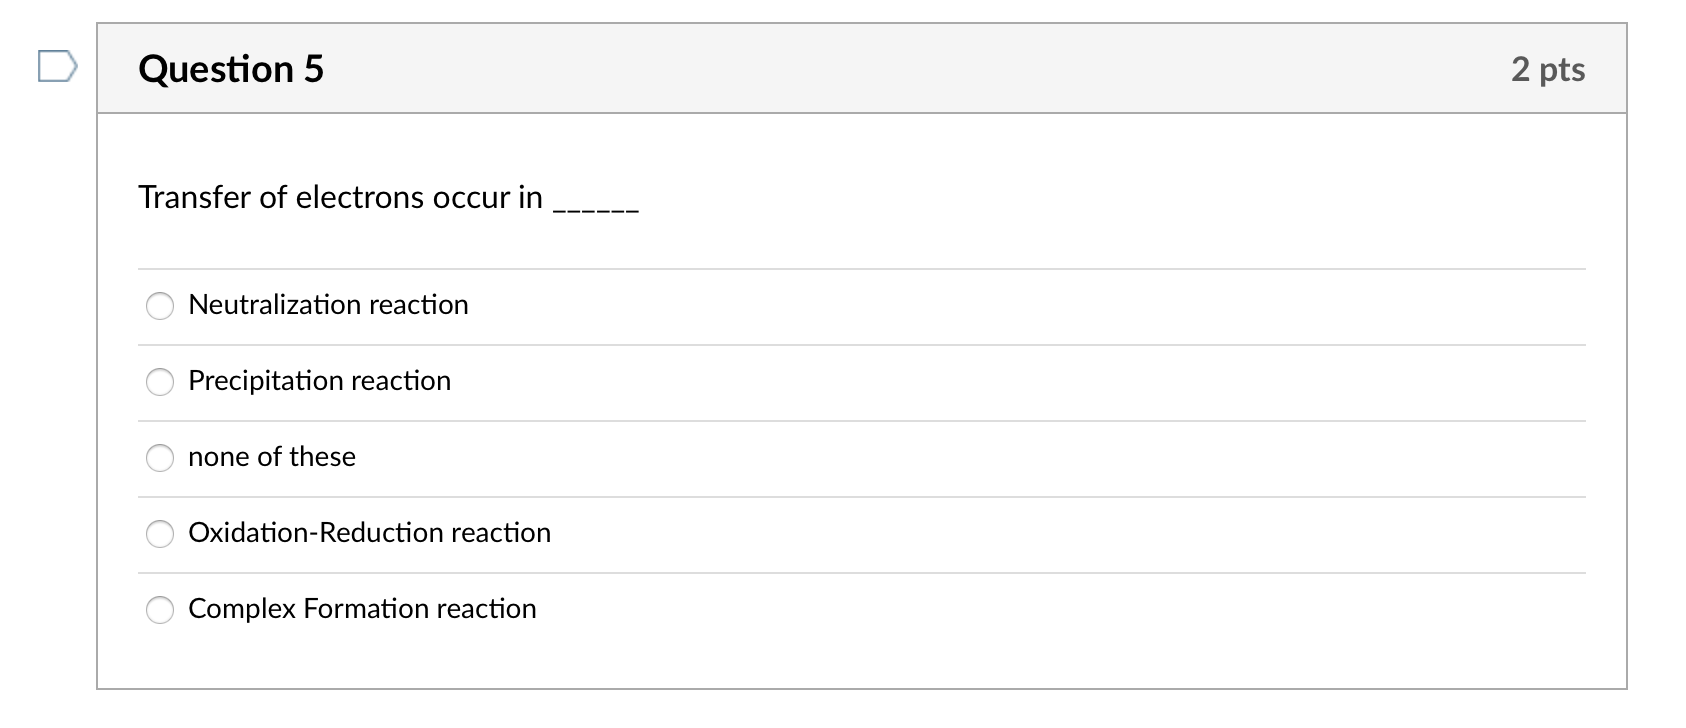Click the 'none of these' answer text
The image size is (1686, 728).
pyautogui.click(x=272, y=457)
